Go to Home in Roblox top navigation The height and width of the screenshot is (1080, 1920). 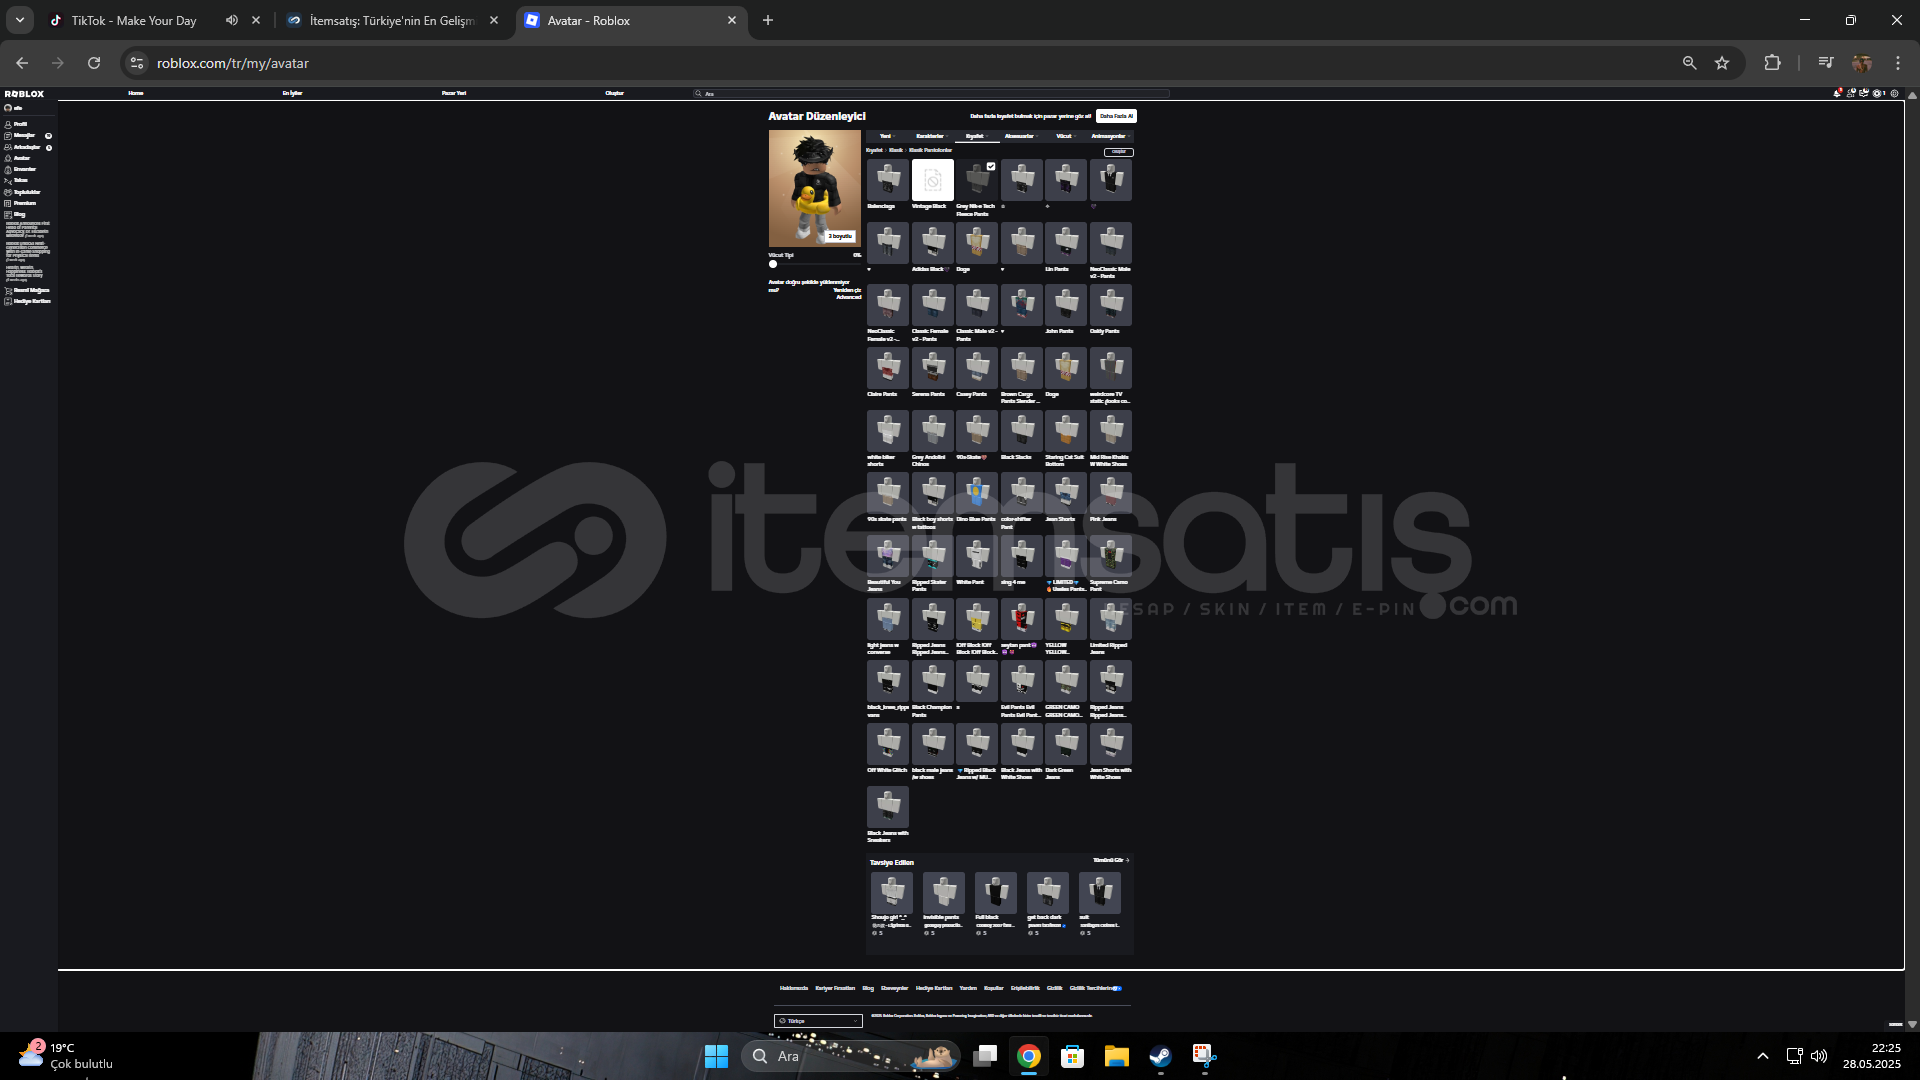click(136, 93)
